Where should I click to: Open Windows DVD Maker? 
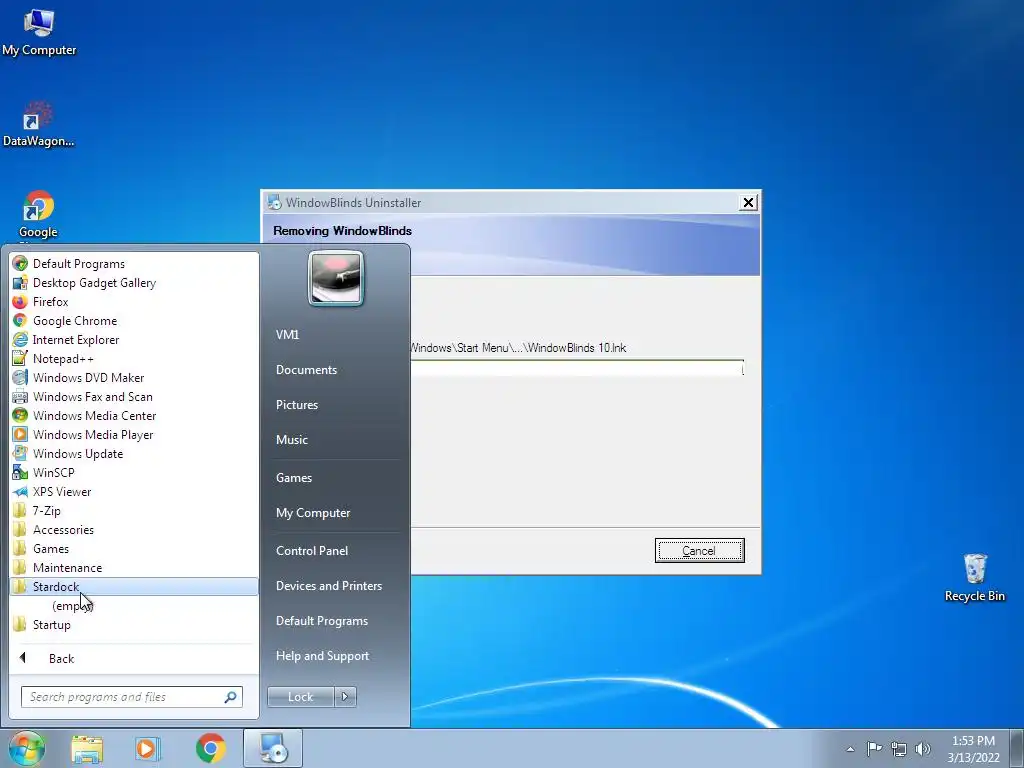click(134, 377)
